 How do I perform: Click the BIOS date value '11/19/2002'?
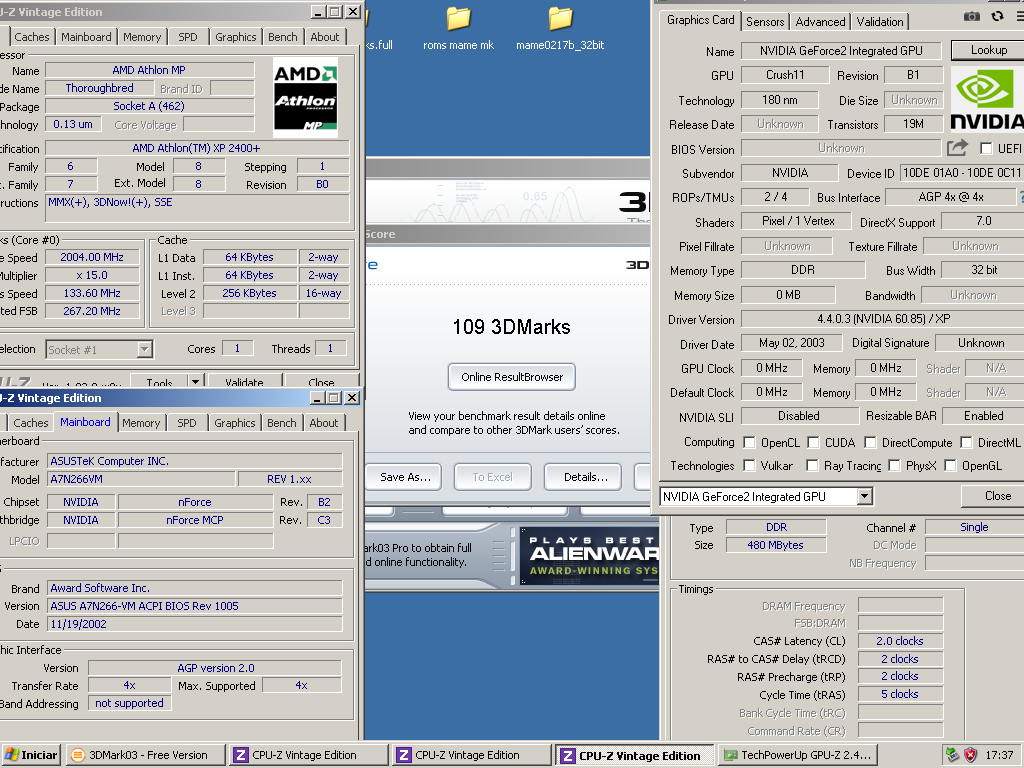coord(195,624)
